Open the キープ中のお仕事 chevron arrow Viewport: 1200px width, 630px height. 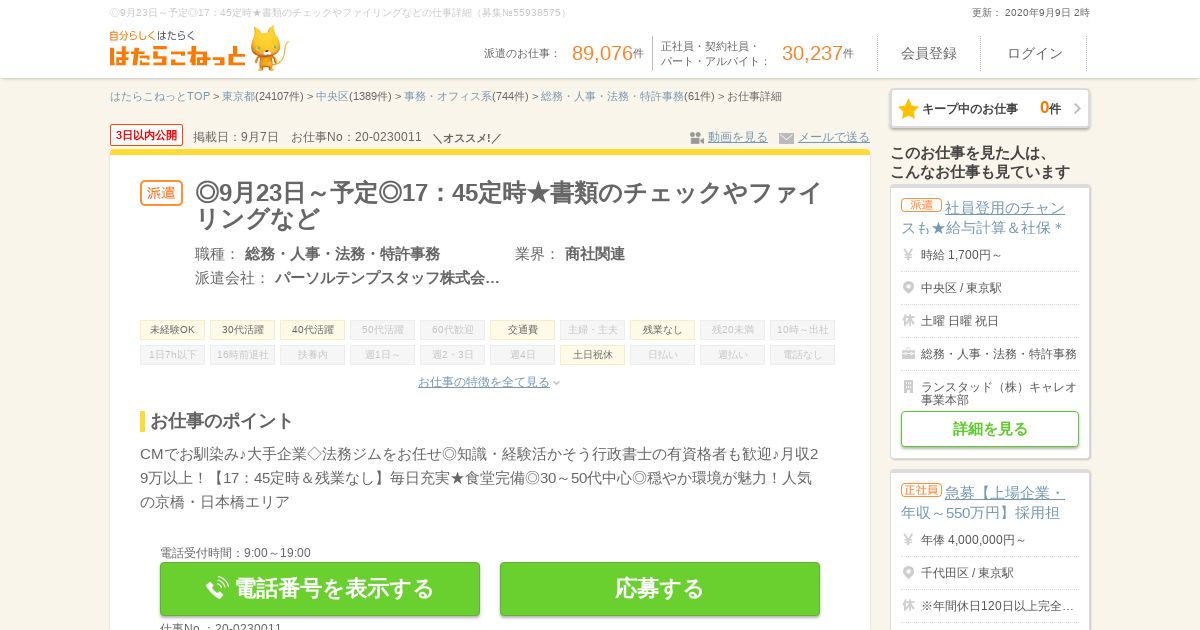1077,109
